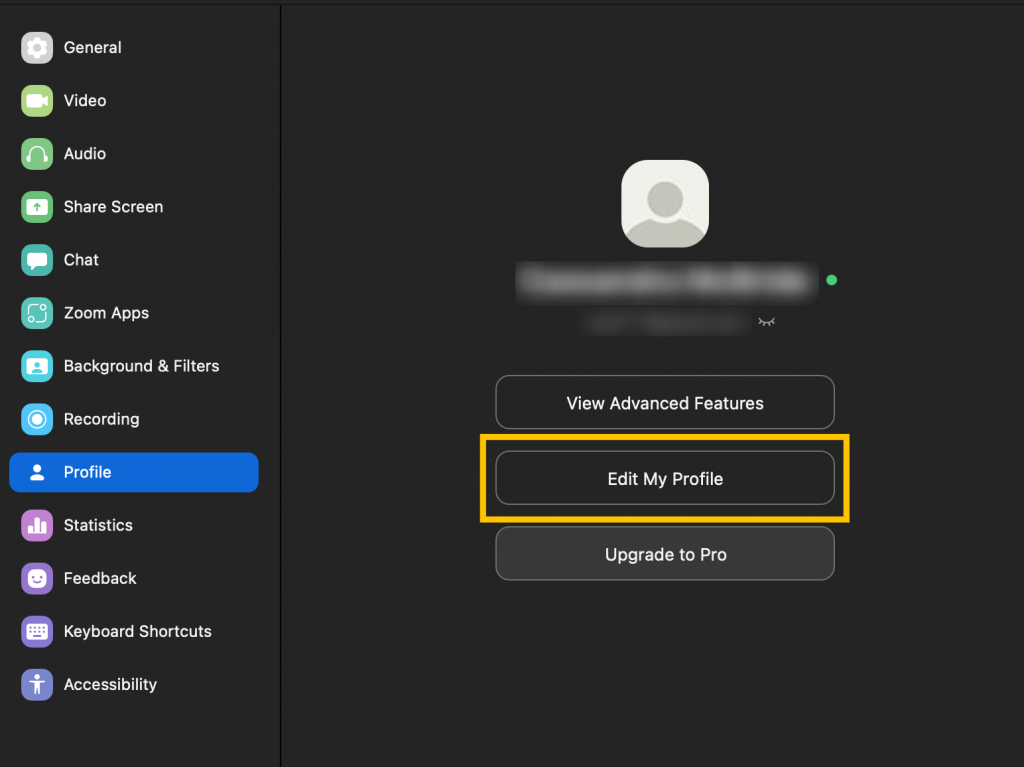Click the Share Screen icon
This screenshot has width=1024, height=767.
tap(36, 206)
